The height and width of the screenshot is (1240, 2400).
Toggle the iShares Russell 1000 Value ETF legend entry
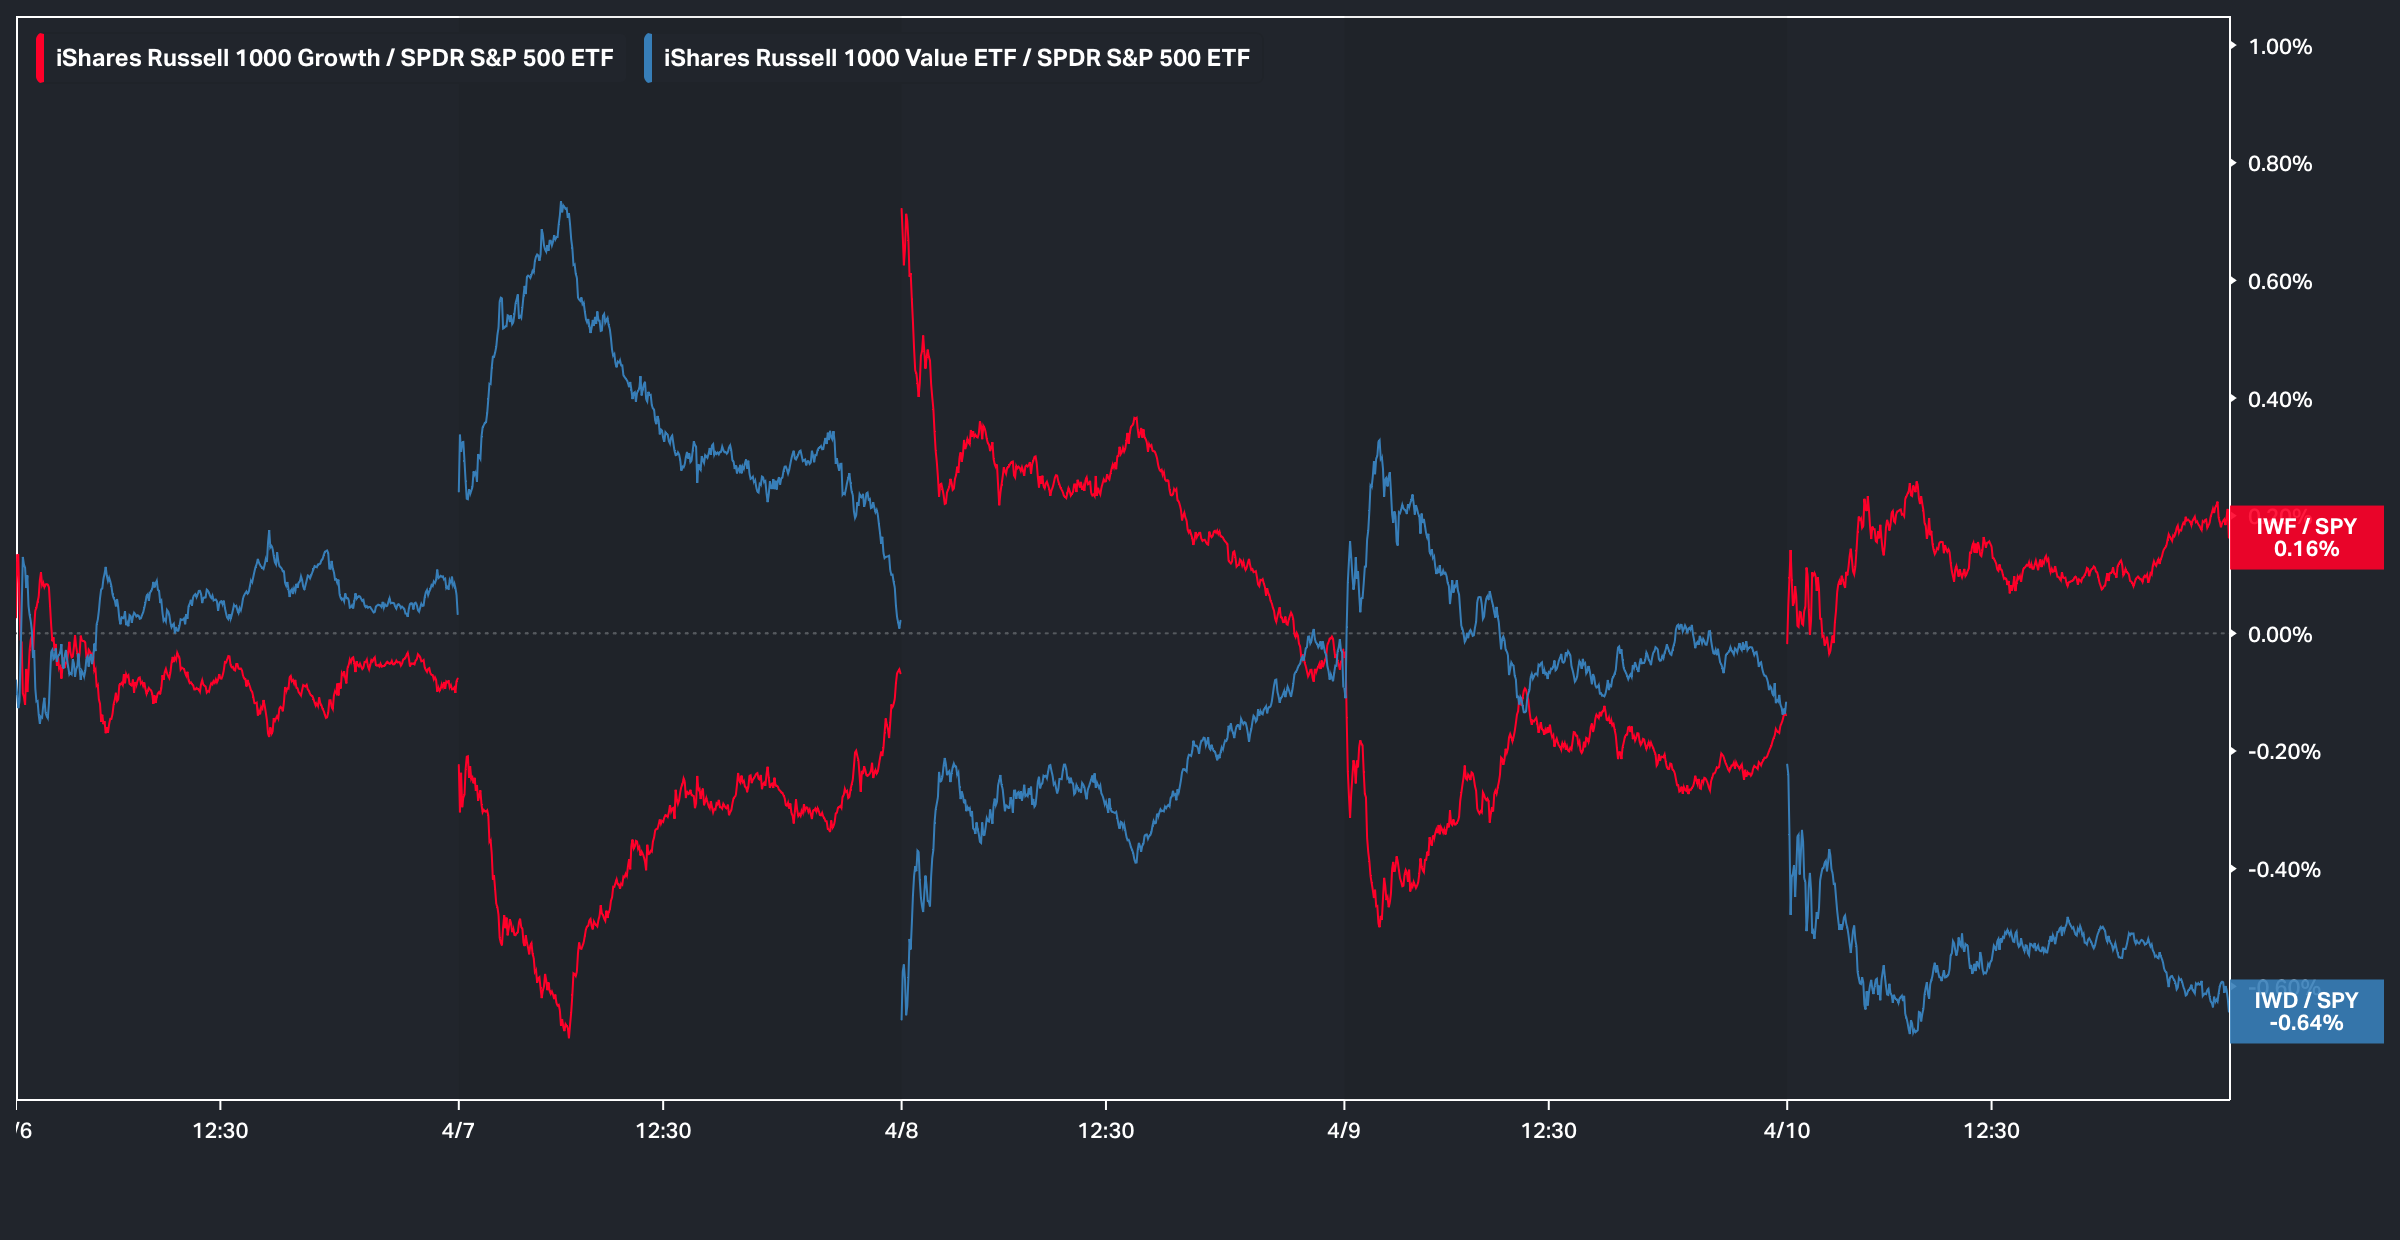pos(956,58)
